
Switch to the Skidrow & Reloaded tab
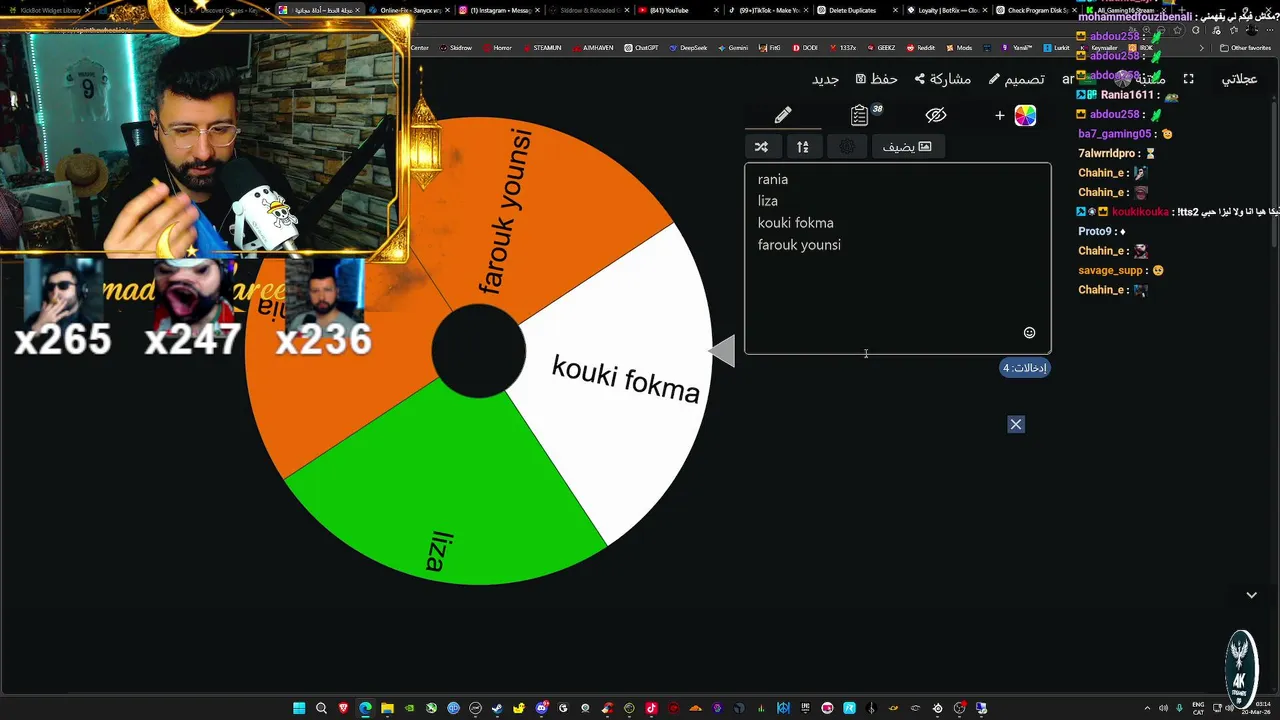coord(589,10)
